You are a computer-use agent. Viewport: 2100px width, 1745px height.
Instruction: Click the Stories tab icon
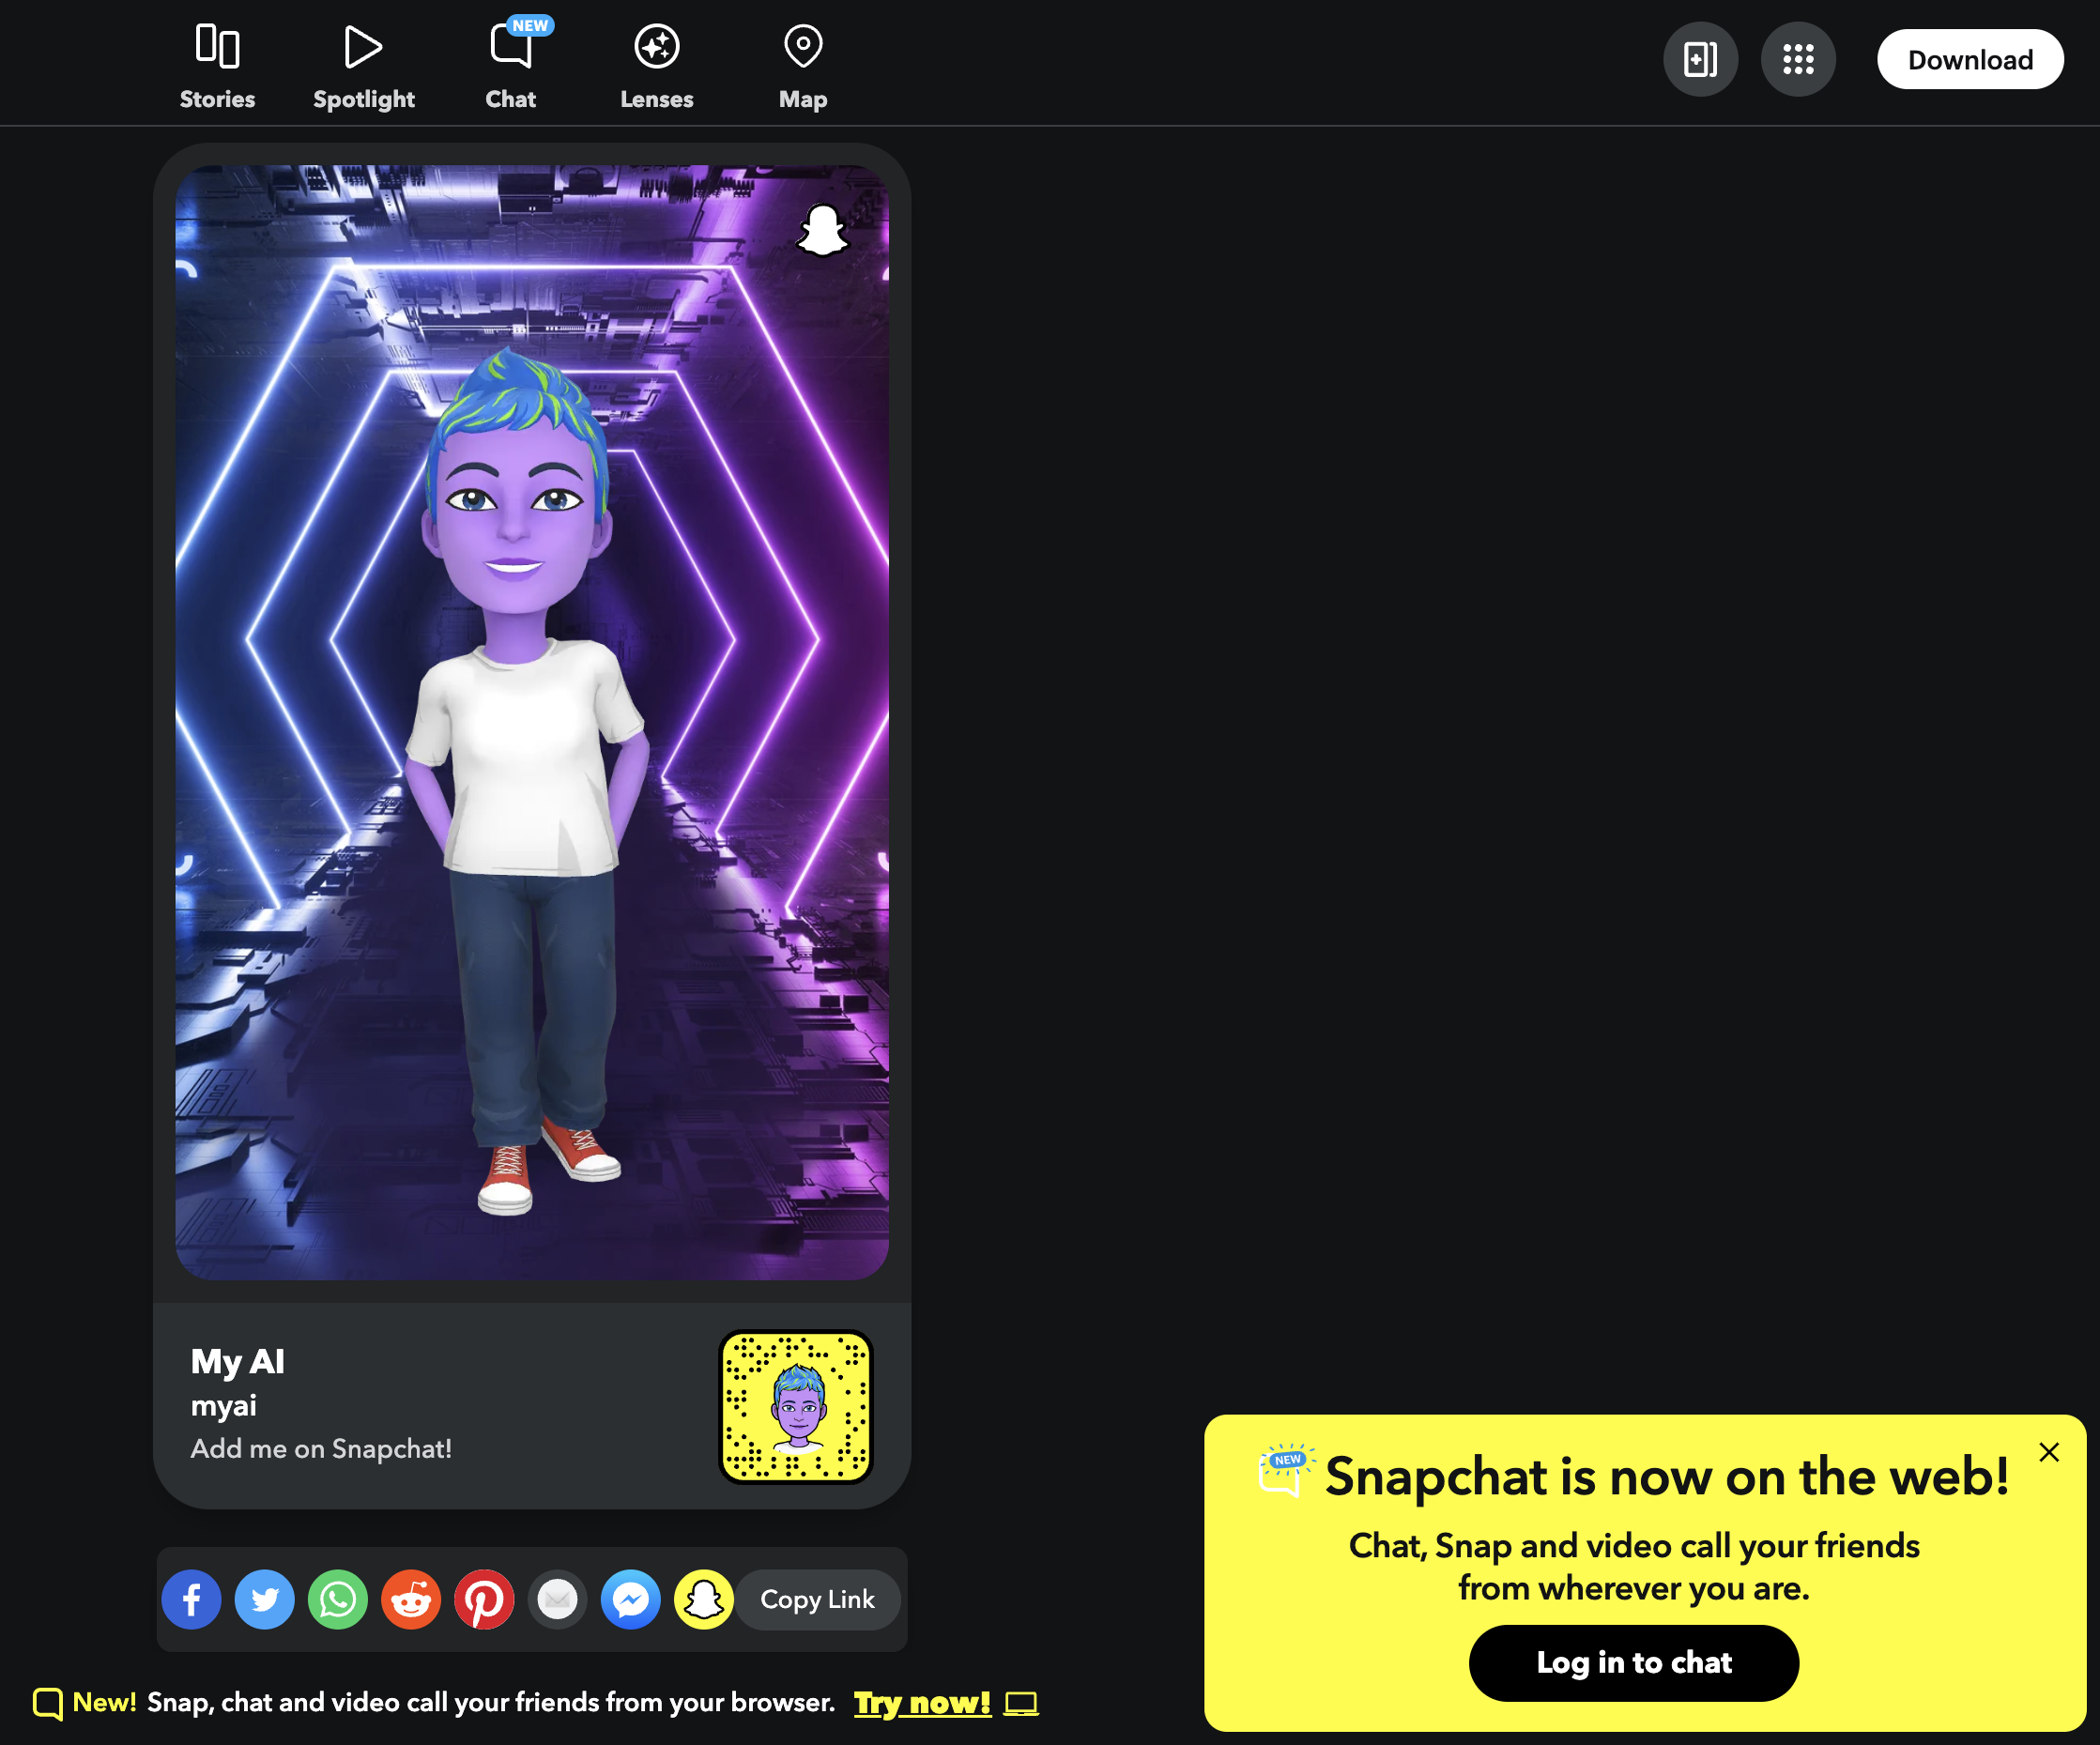coord(216,43)
